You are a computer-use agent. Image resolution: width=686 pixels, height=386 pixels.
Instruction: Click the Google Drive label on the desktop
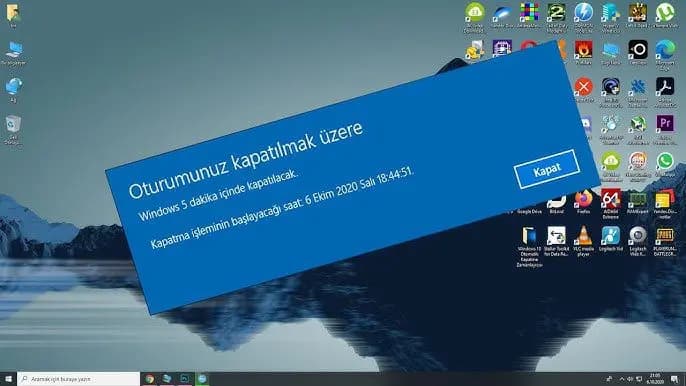click(x=529, y=211)
